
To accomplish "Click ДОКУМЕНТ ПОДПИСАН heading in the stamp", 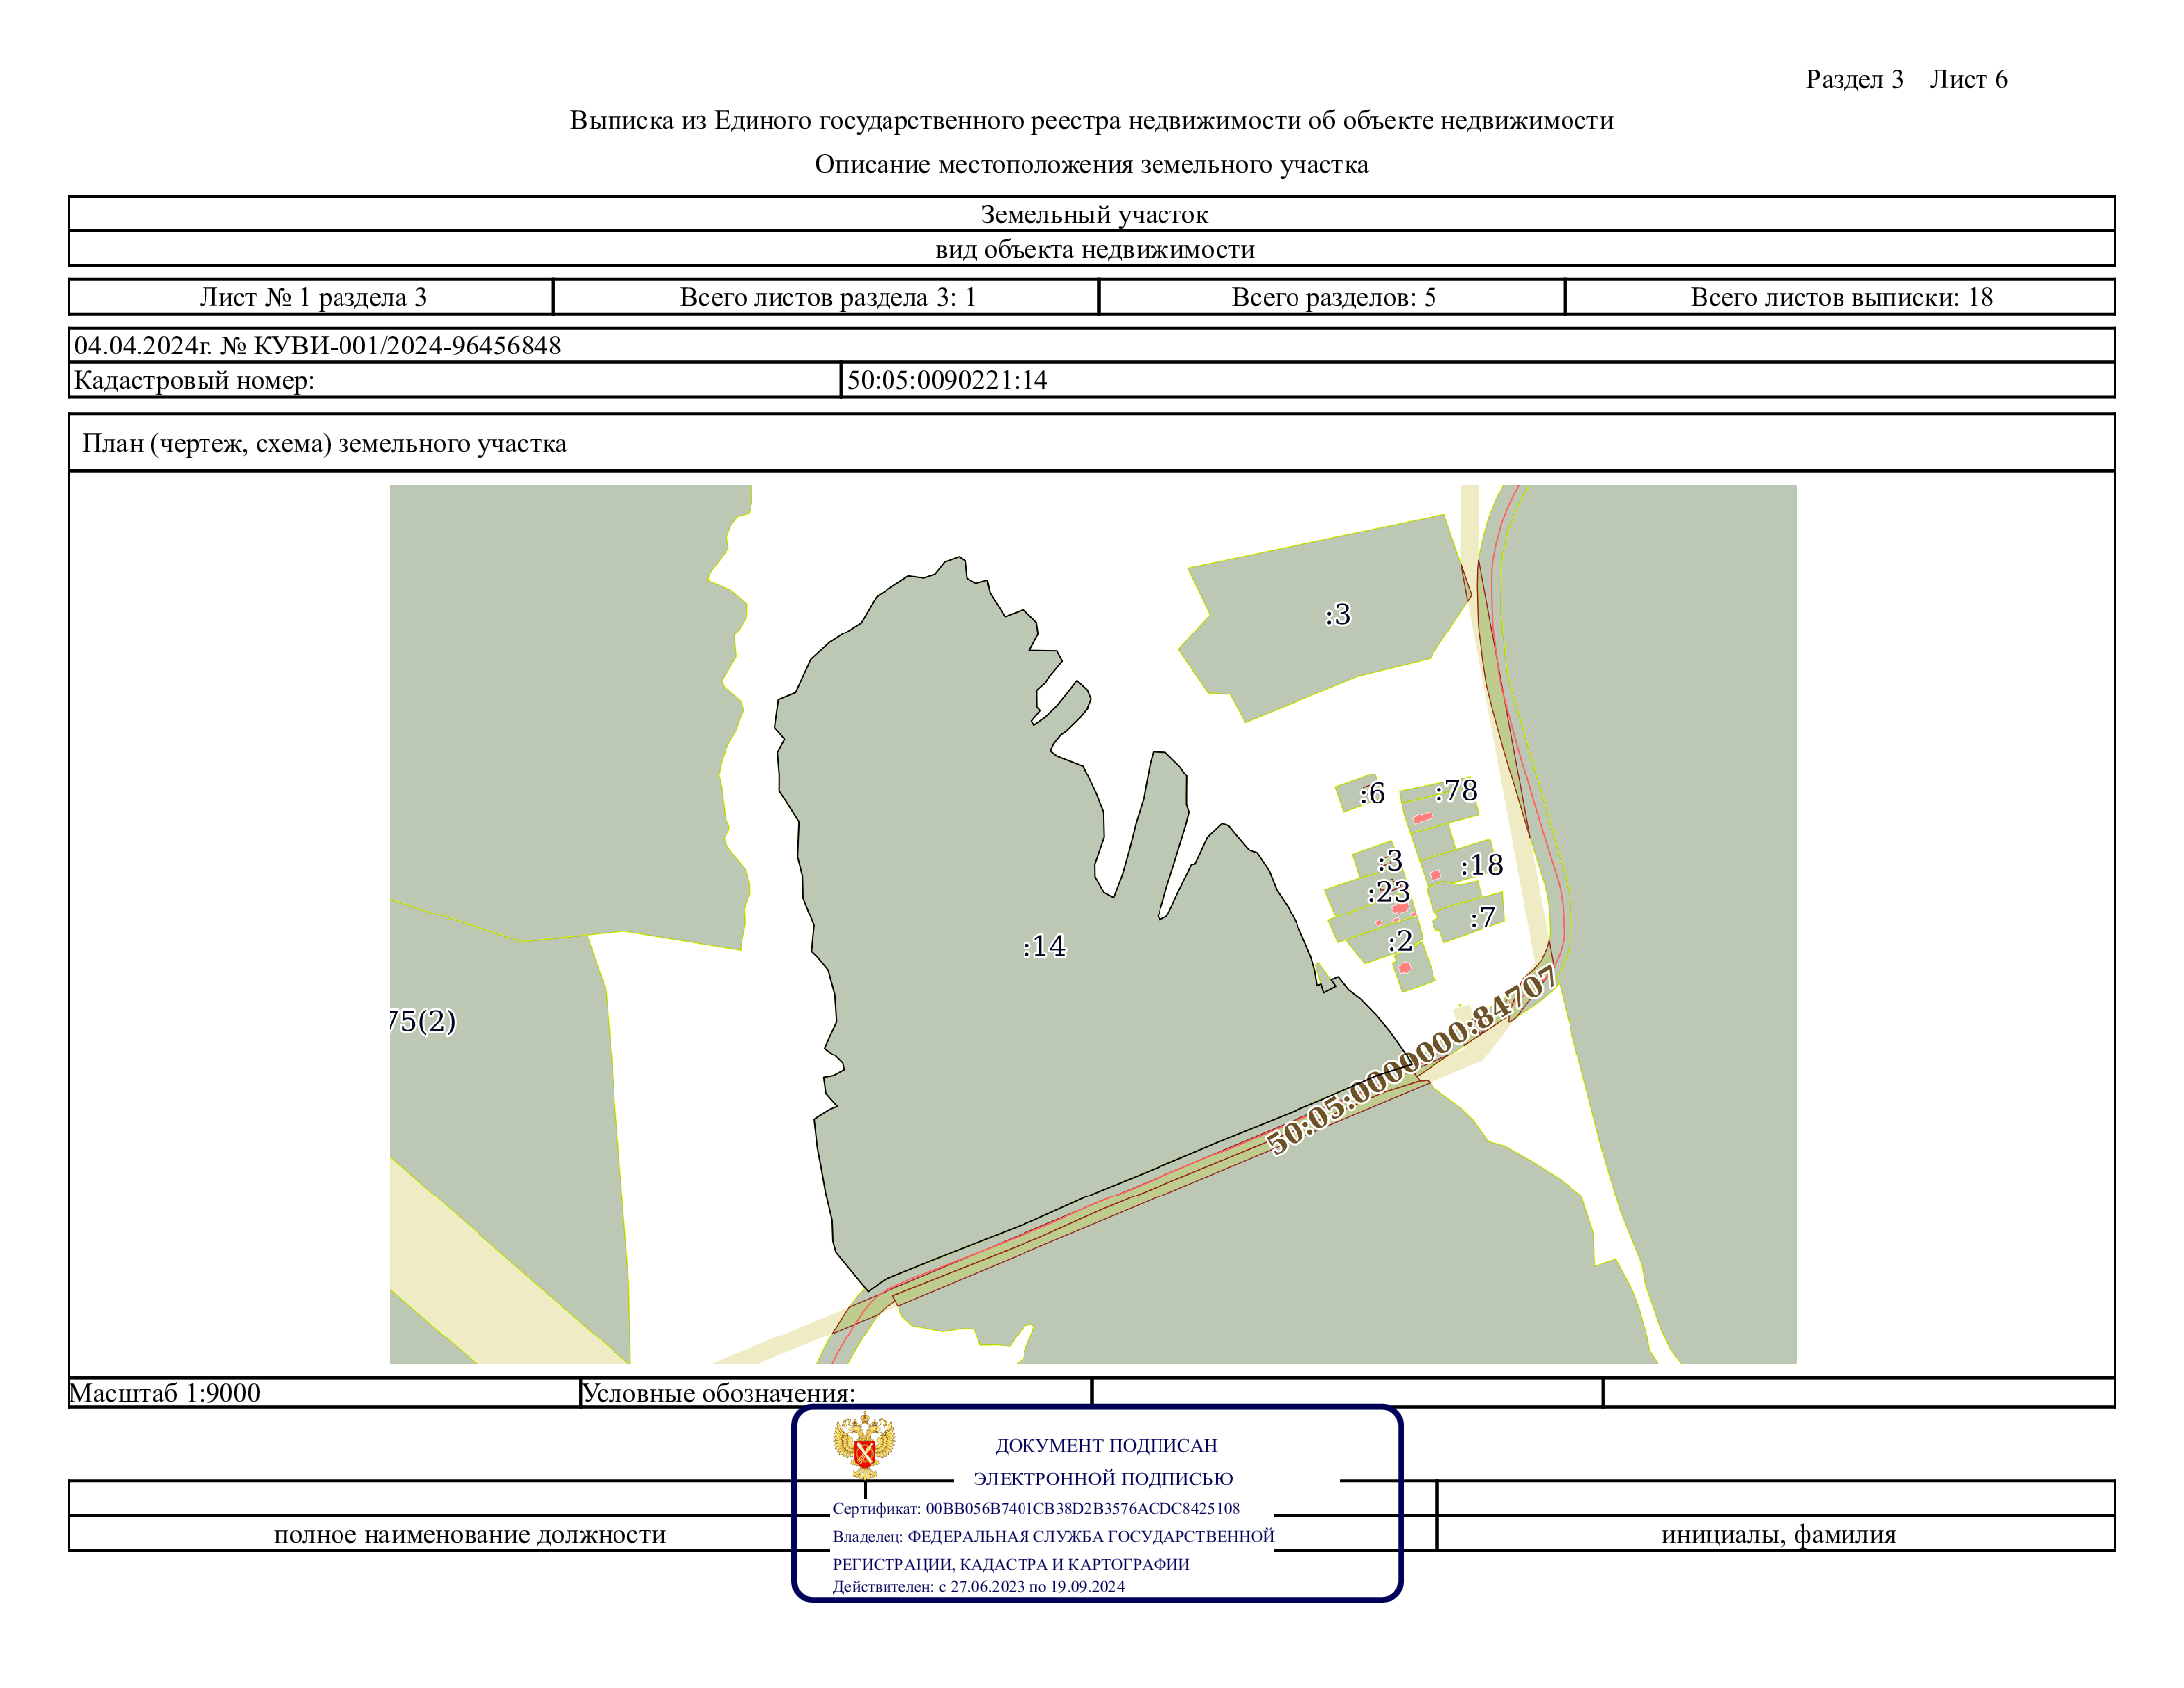I will point(1105,1445).
